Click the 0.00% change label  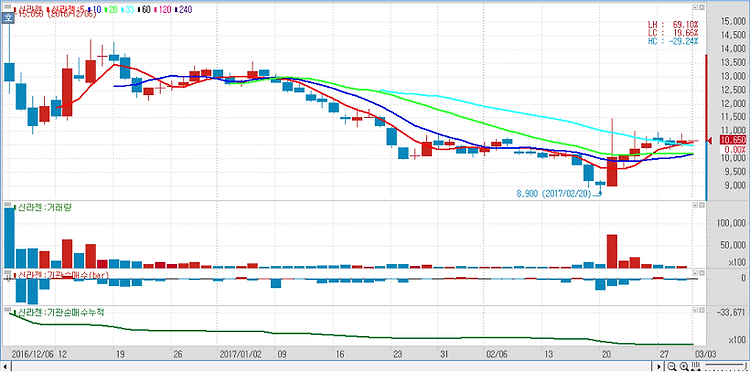736,149
